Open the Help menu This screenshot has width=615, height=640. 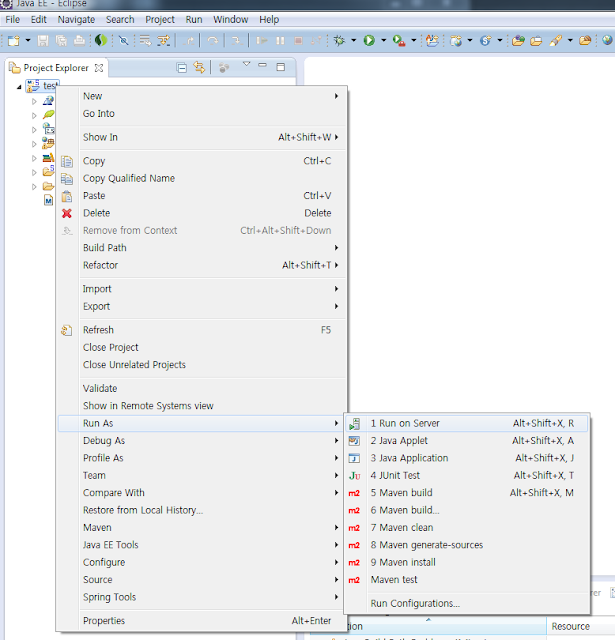pyautogui.click(x=269, y=20)
